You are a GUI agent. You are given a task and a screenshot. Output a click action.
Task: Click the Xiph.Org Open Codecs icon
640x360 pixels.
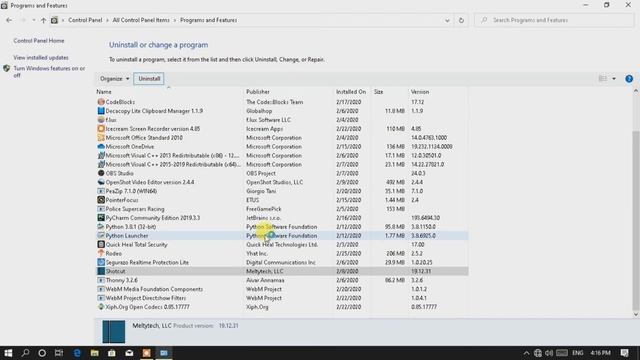tap(101, 307)
